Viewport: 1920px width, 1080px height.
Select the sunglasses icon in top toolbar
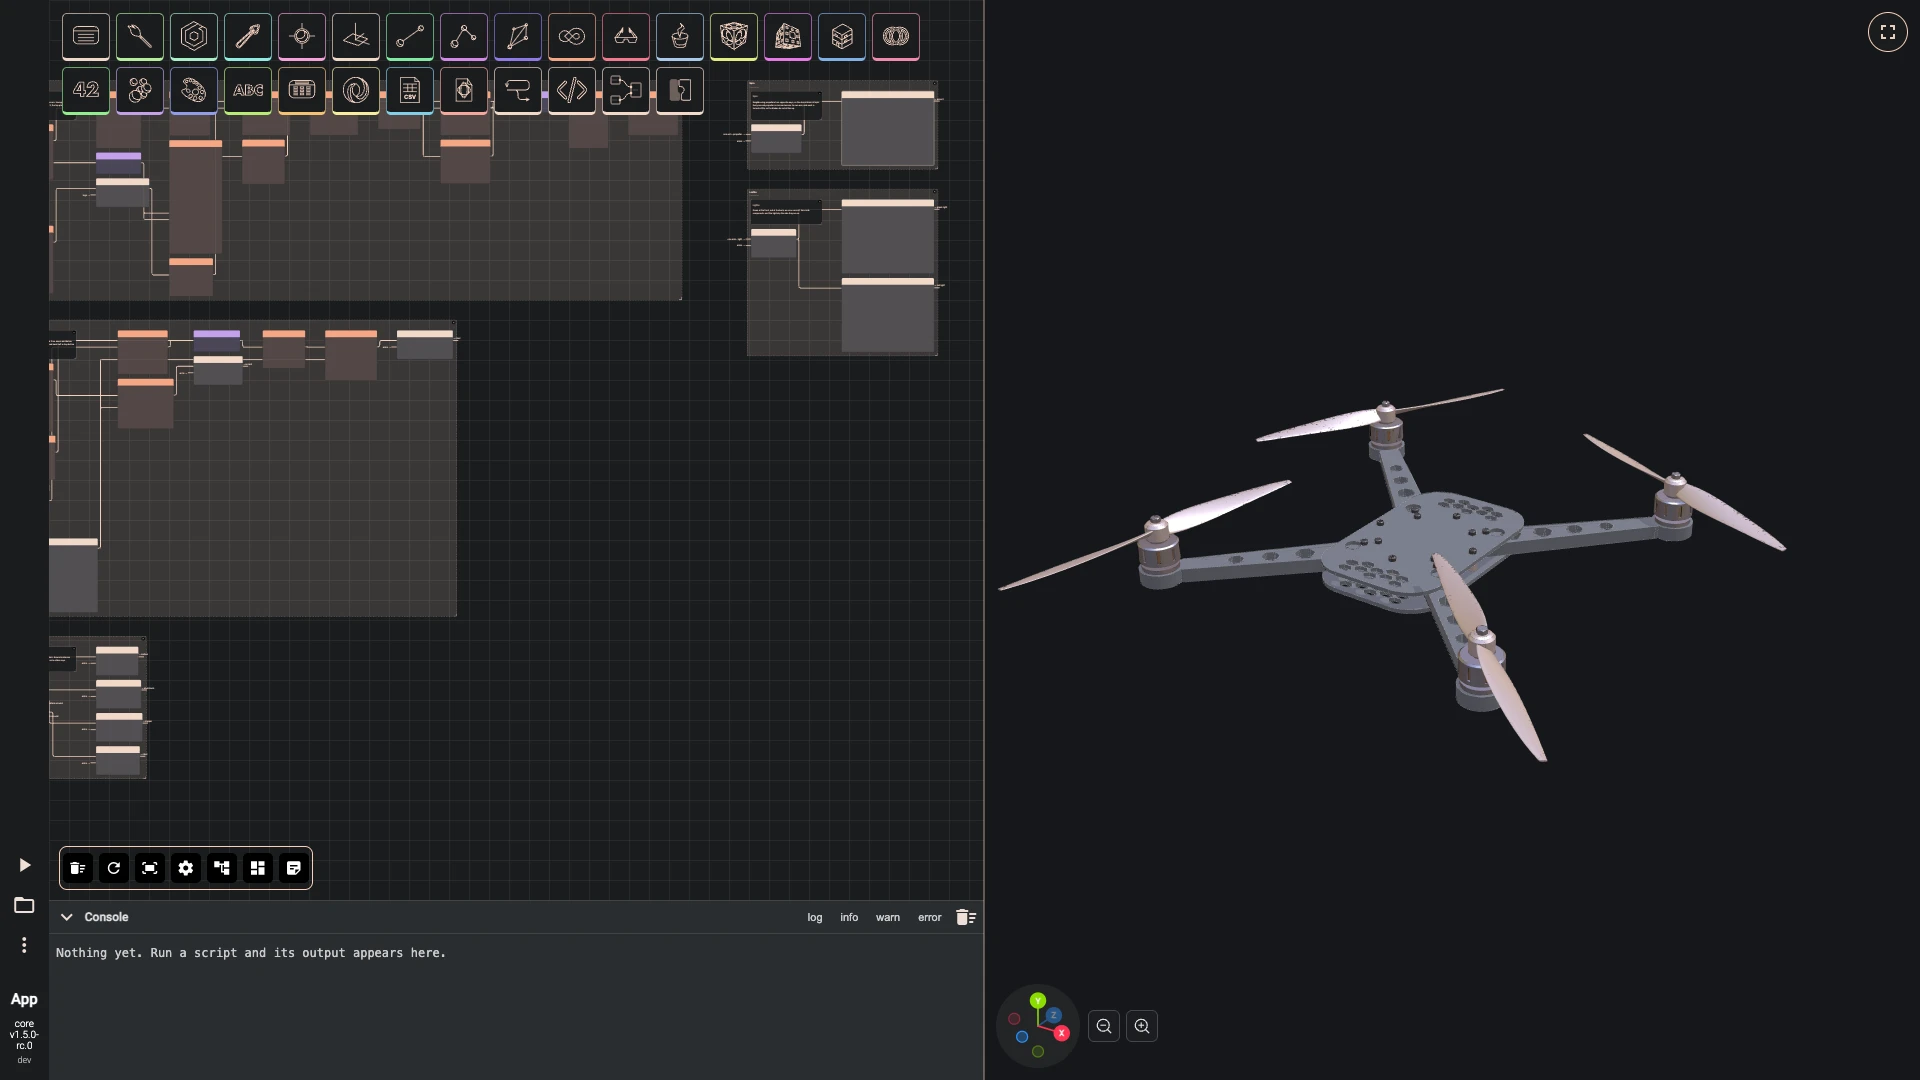coord(626,36)
